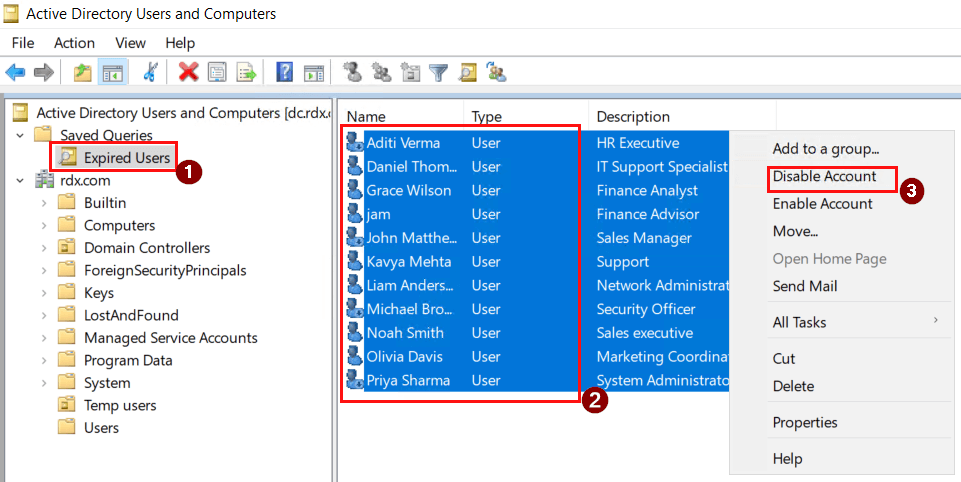Select Add to a group... context entry

826,148
